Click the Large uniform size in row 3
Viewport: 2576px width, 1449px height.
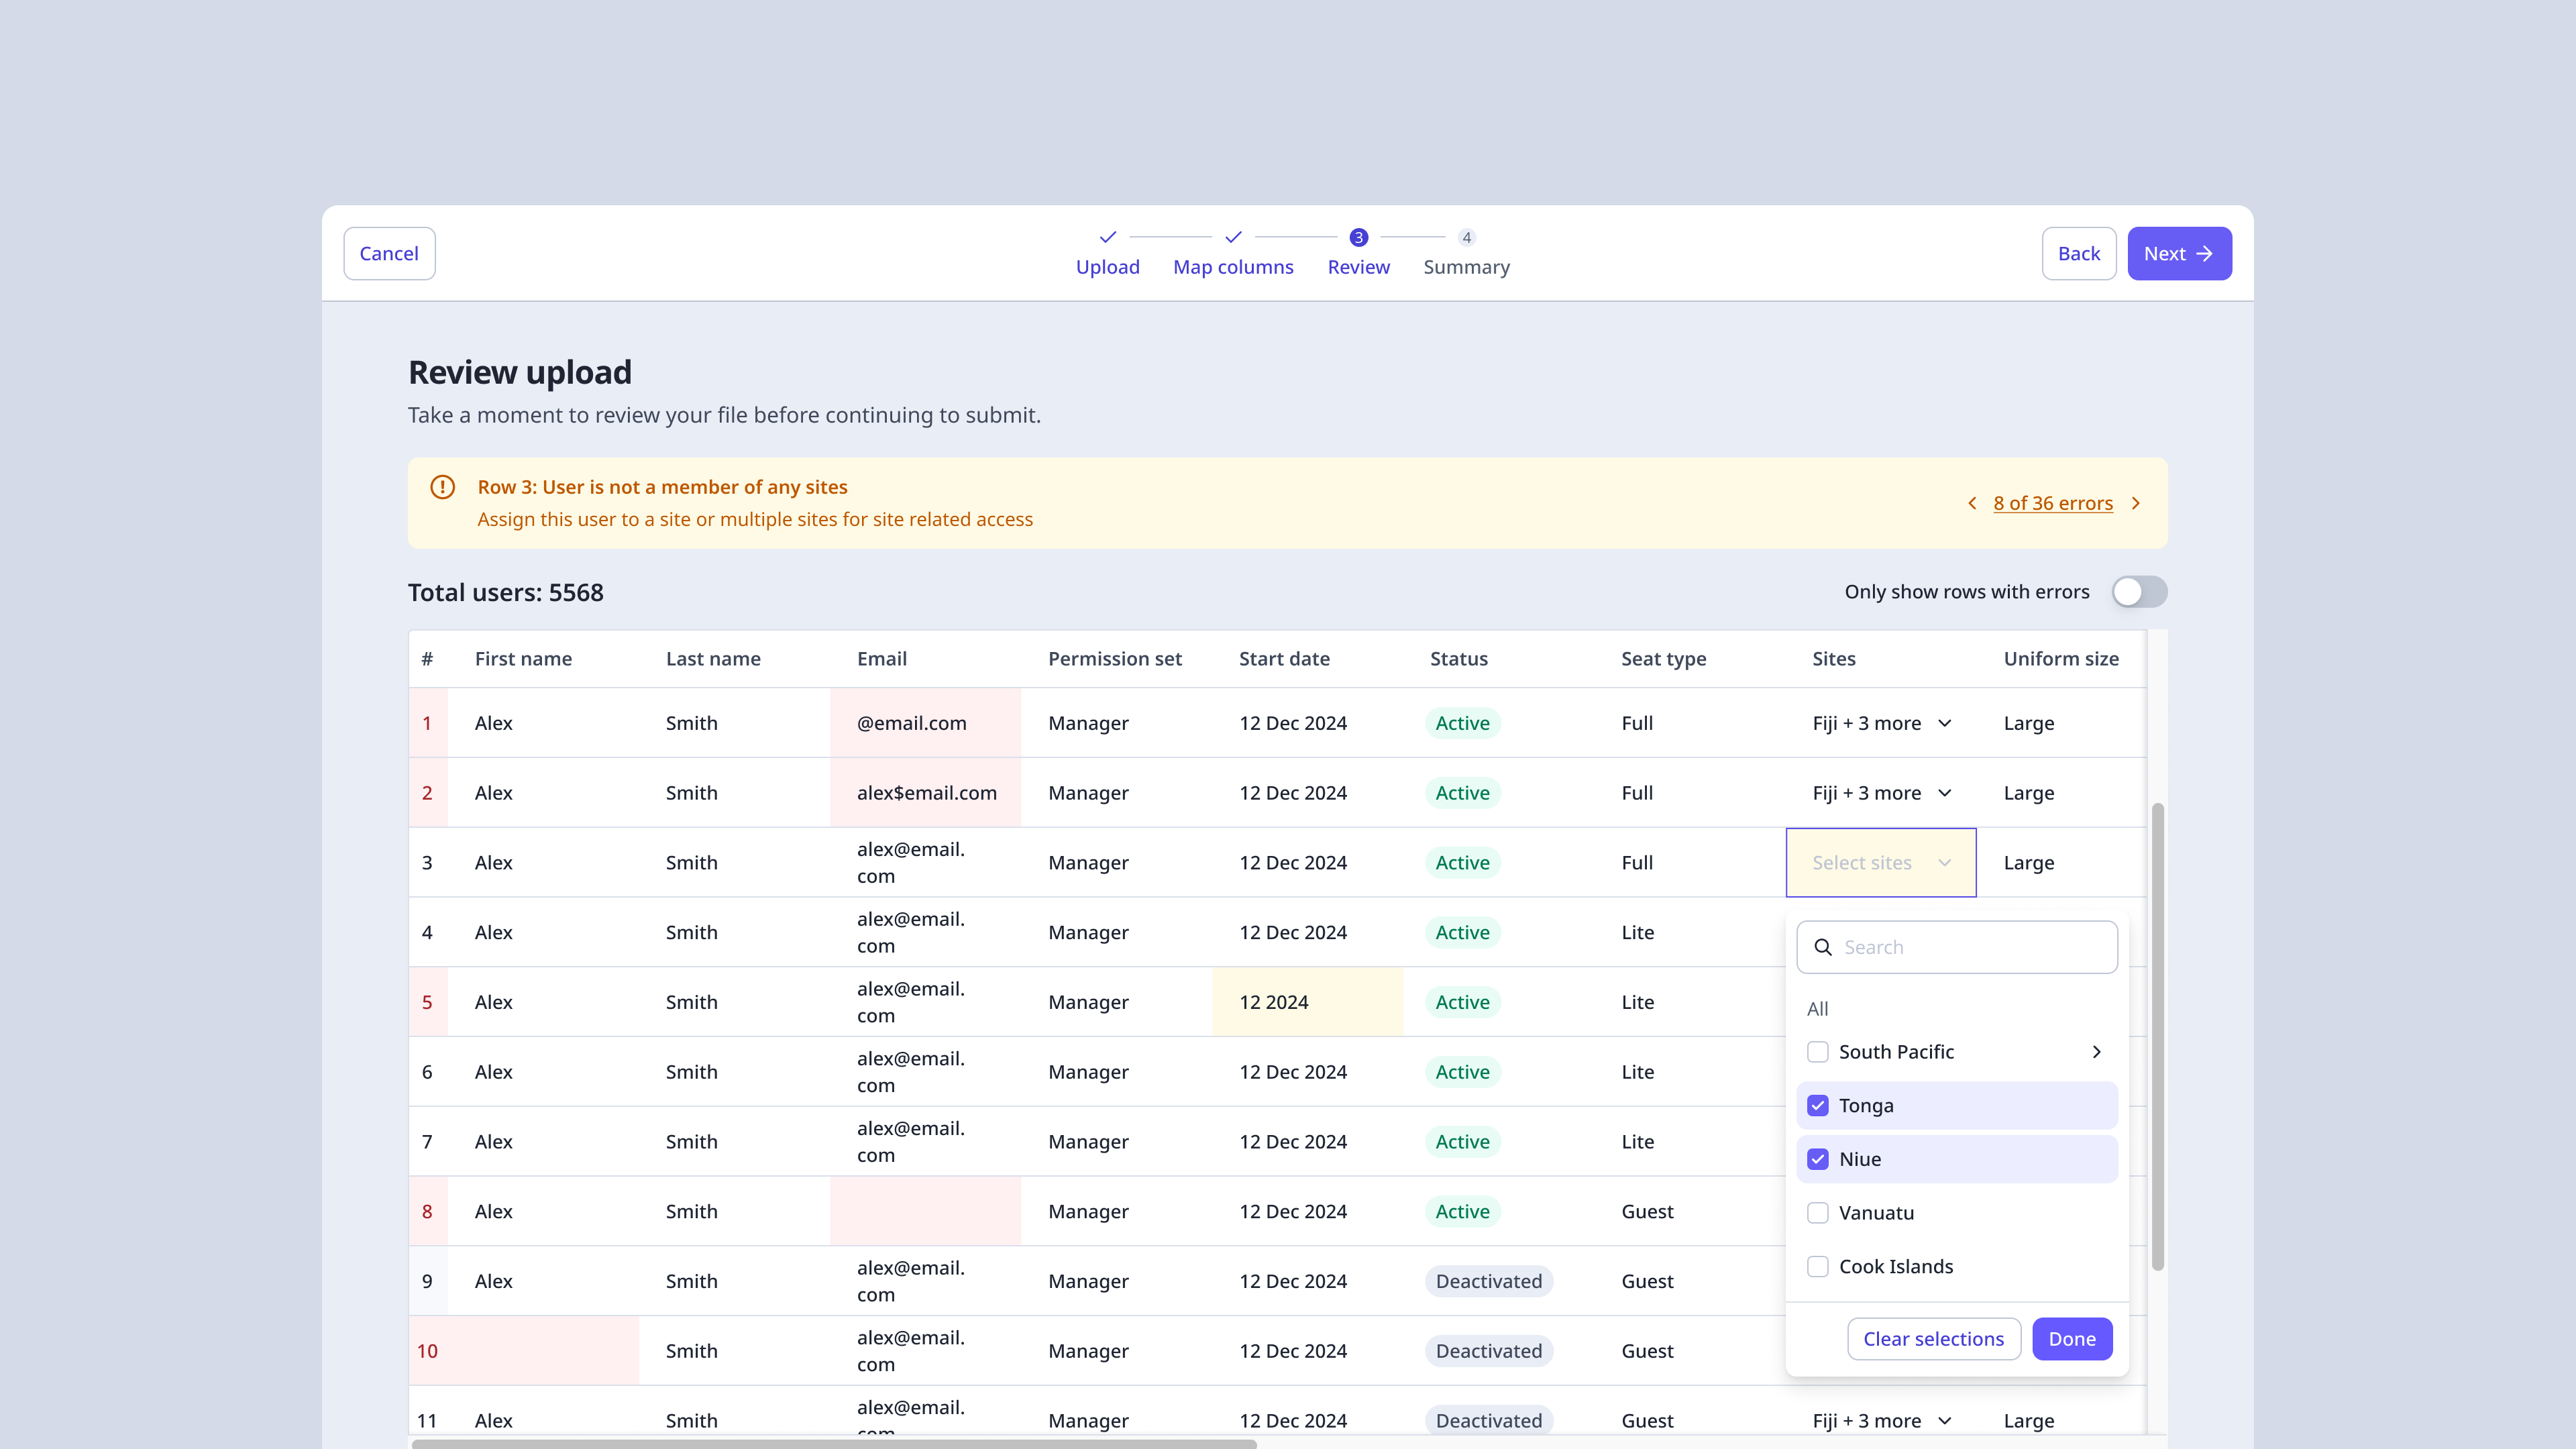click(x=2028, y=863)
